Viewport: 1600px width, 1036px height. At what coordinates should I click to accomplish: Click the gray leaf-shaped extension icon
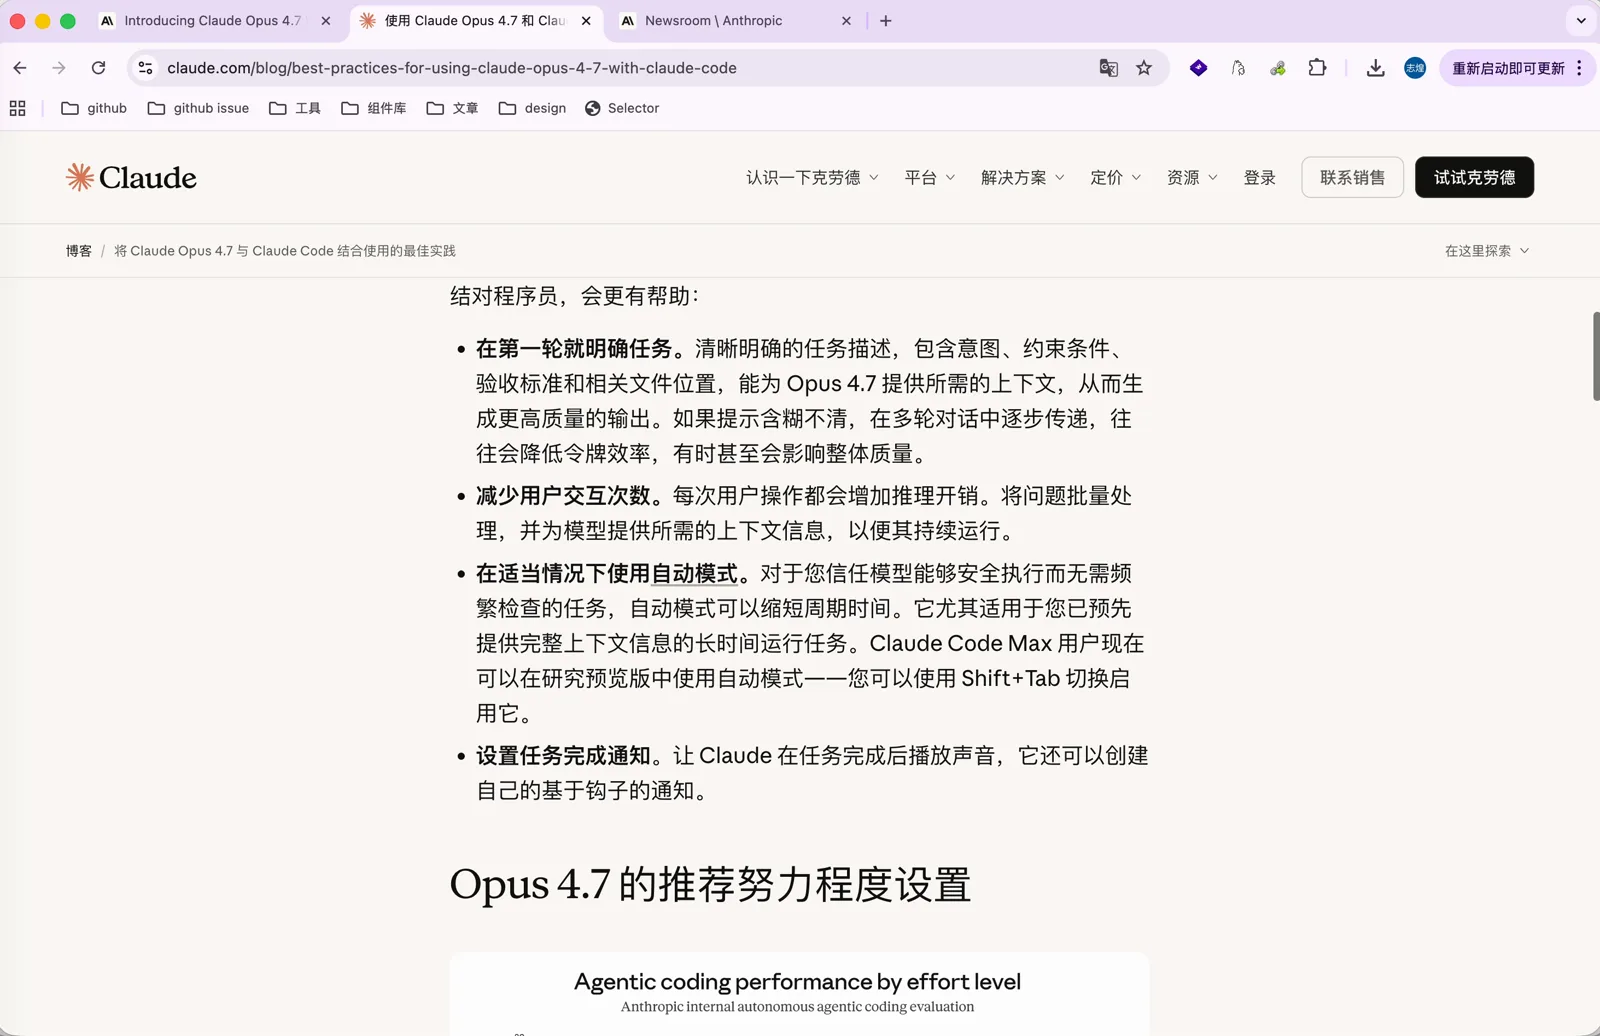1238,68
